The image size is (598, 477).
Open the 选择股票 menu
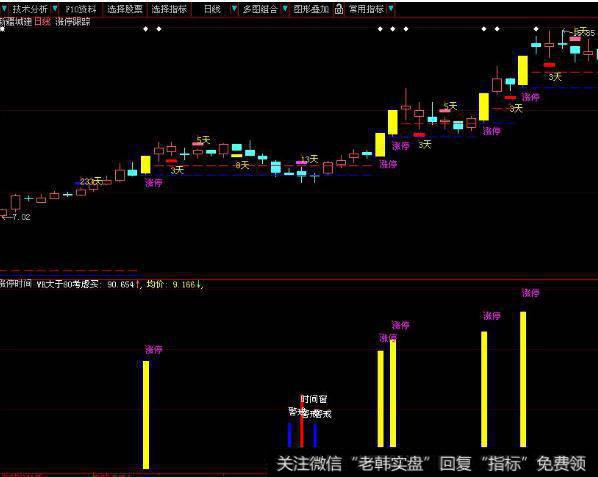tap(125, 9)
